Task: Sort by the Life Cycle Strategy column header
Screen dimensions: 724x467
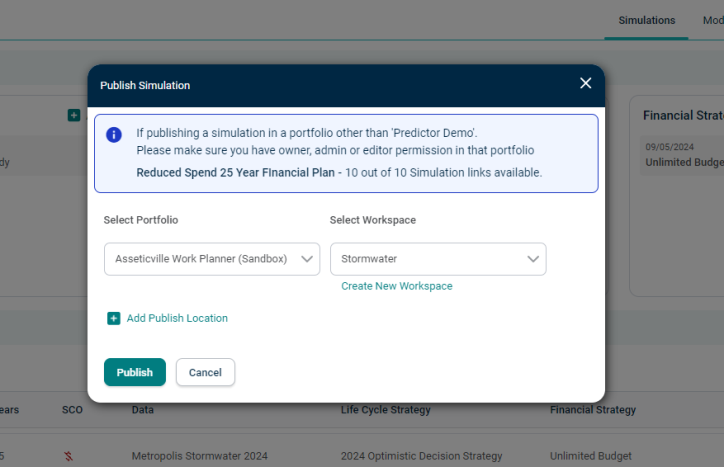Action: pos(386,410)
